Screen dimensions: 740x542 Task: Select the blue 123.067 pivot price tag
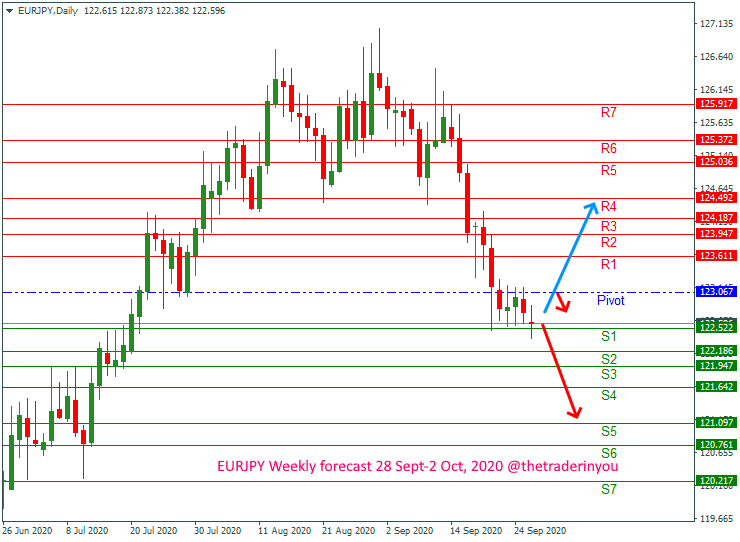(716, 292)
